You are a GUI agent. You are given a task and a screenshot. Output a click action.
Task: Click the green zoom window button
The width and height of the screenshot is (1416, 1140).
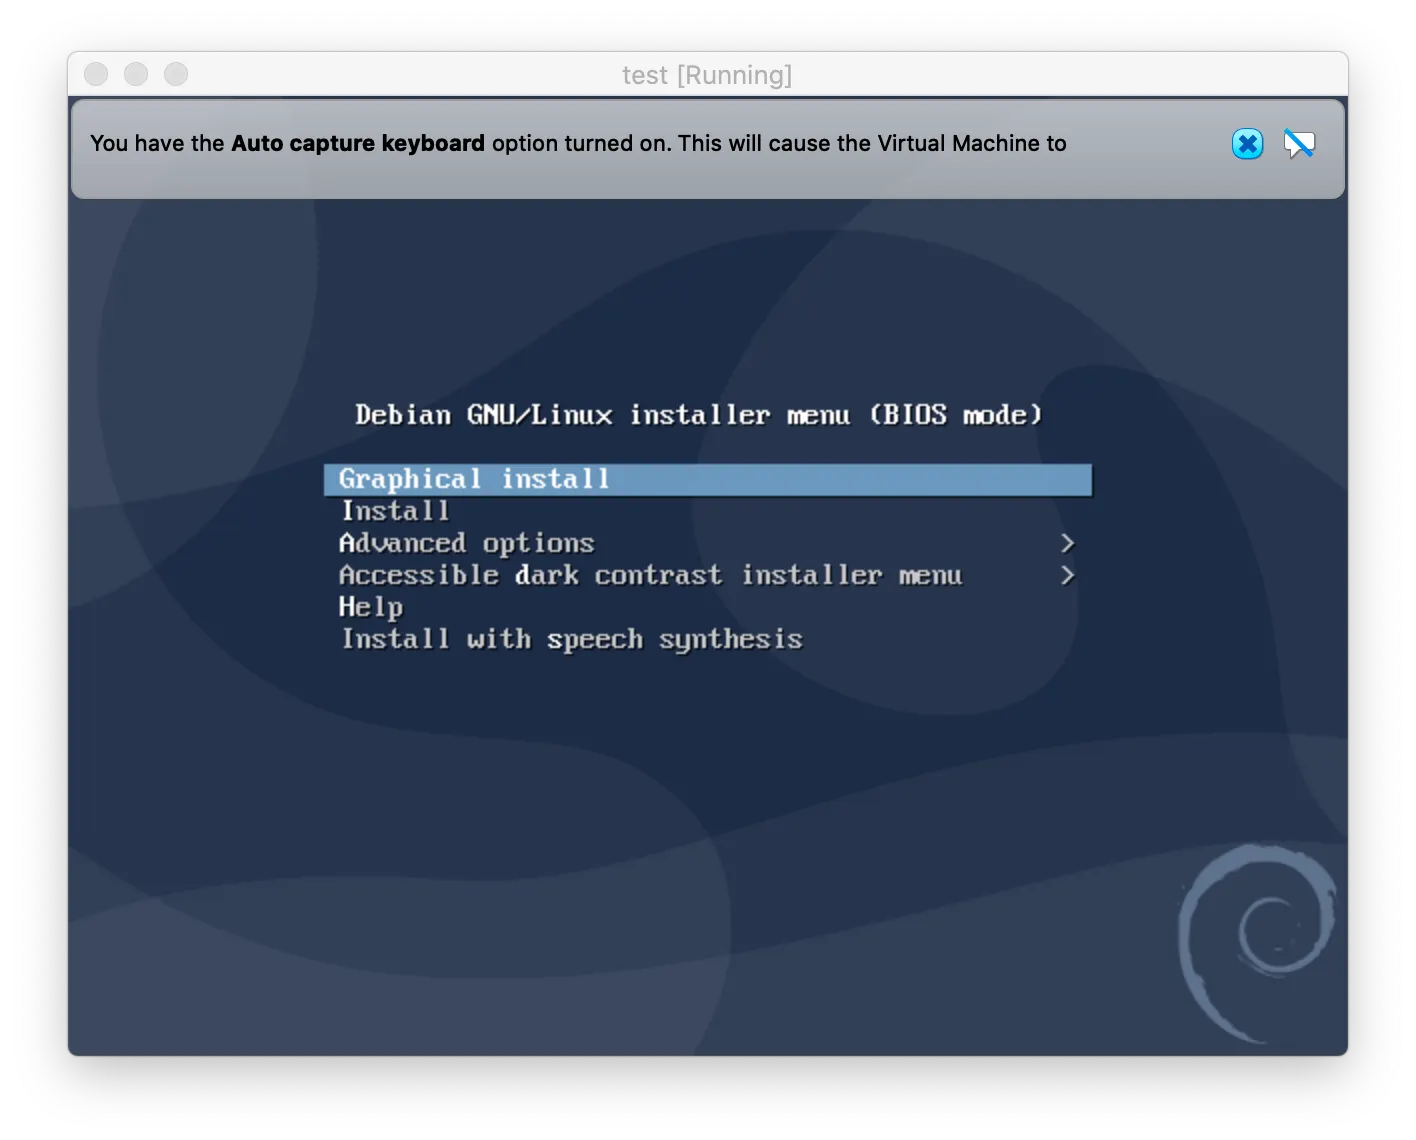tap(176, 74)
